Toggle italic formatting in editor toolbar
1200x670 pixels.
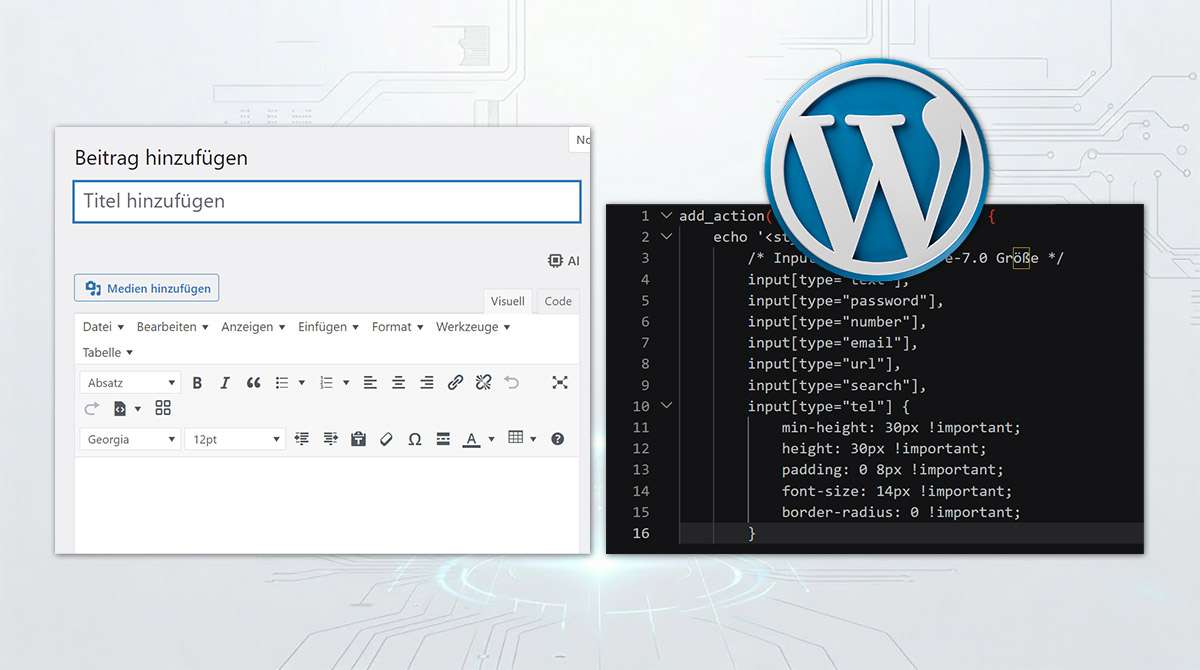(x=225, y=383)
